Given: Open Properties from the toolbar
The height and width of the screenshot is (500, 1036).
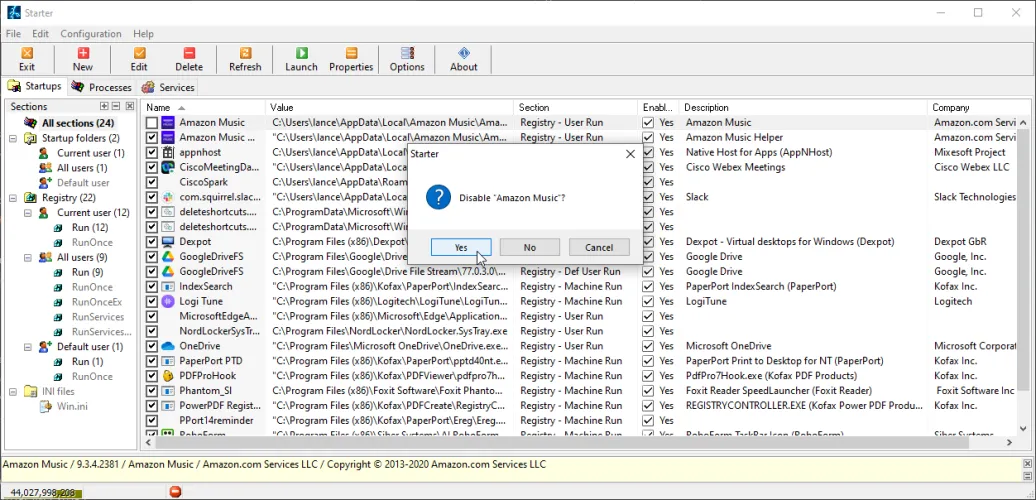Looking at the screenshot, I should pyautogui.click(x=351, y=59).
